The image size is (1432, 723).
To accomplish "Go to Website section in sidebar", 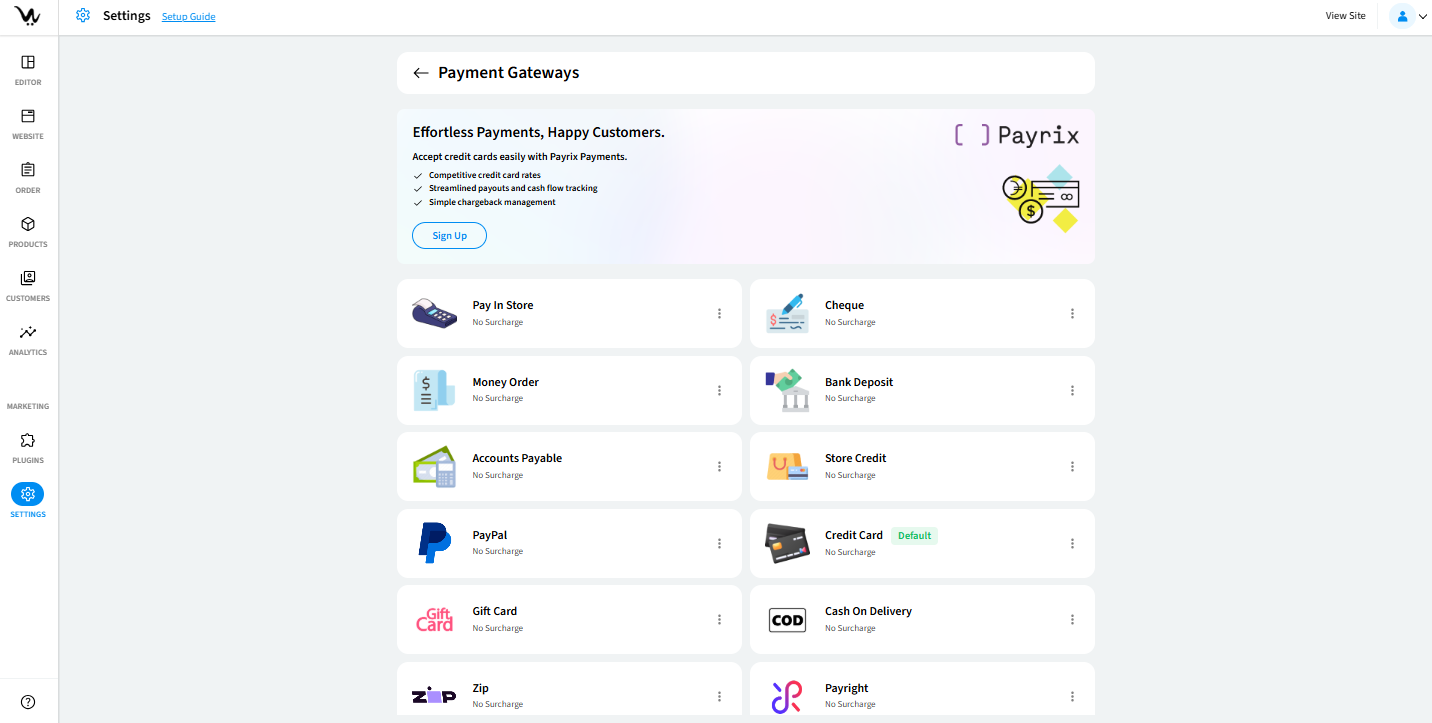I will point(28,117).
